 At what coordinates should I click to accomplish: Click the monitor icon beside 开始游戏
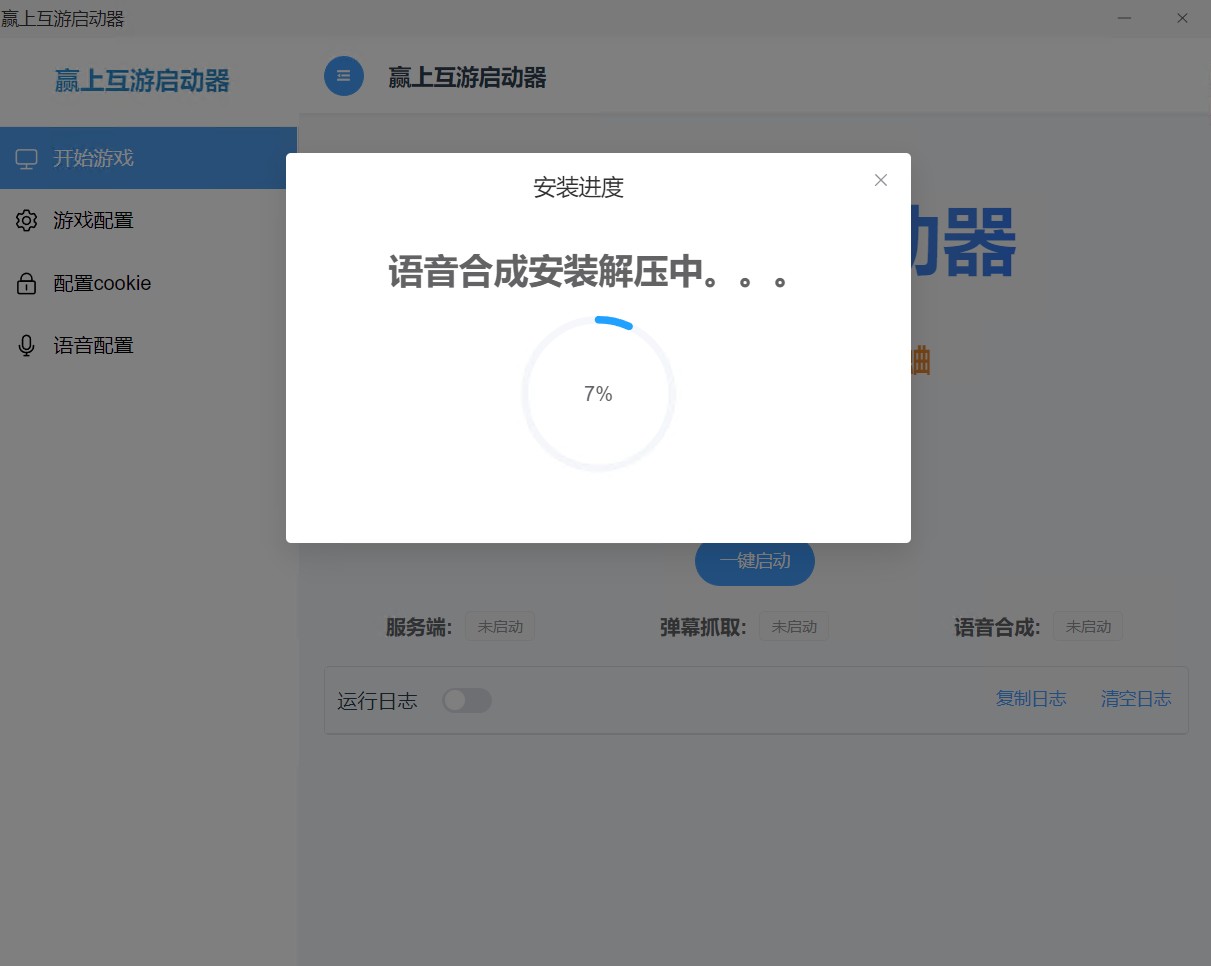point(27,159)
